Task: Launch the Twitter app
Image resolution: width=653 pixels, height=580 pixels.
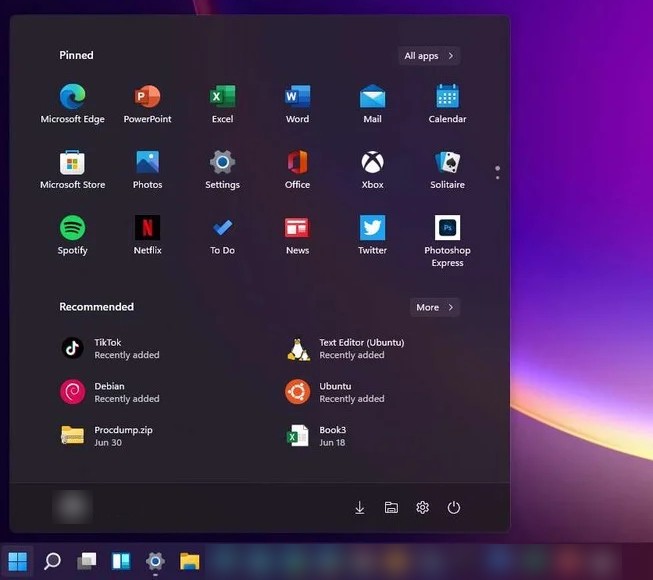Action: coord(372,235)
